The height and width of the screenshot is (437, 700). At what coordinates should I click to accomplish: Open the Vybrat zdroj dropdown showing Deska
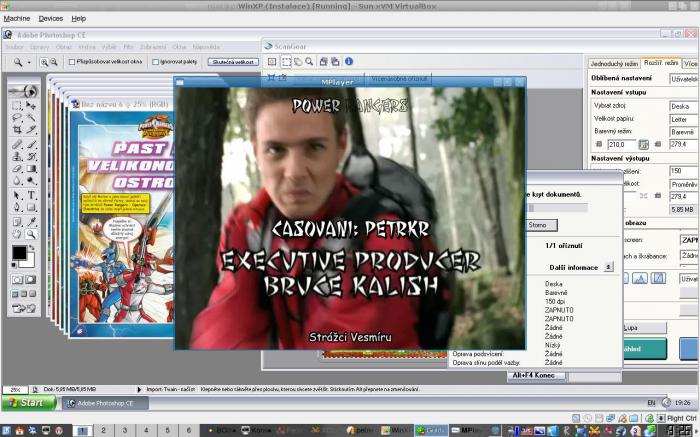pyautogui.click(x=684, y=106)
